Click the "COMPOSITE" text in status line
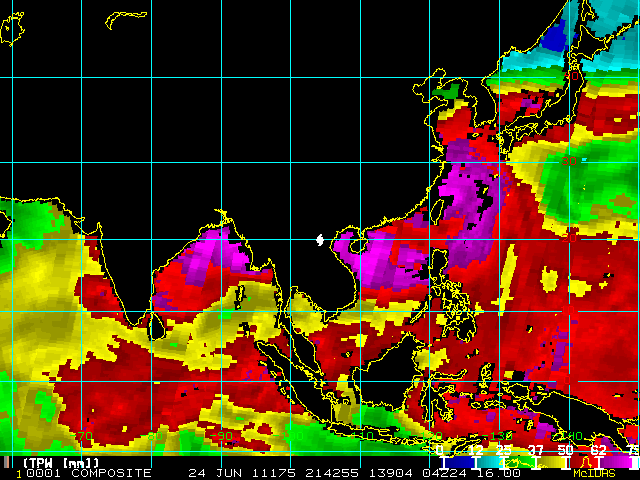640x480 pixels. (x=111, y=473)
